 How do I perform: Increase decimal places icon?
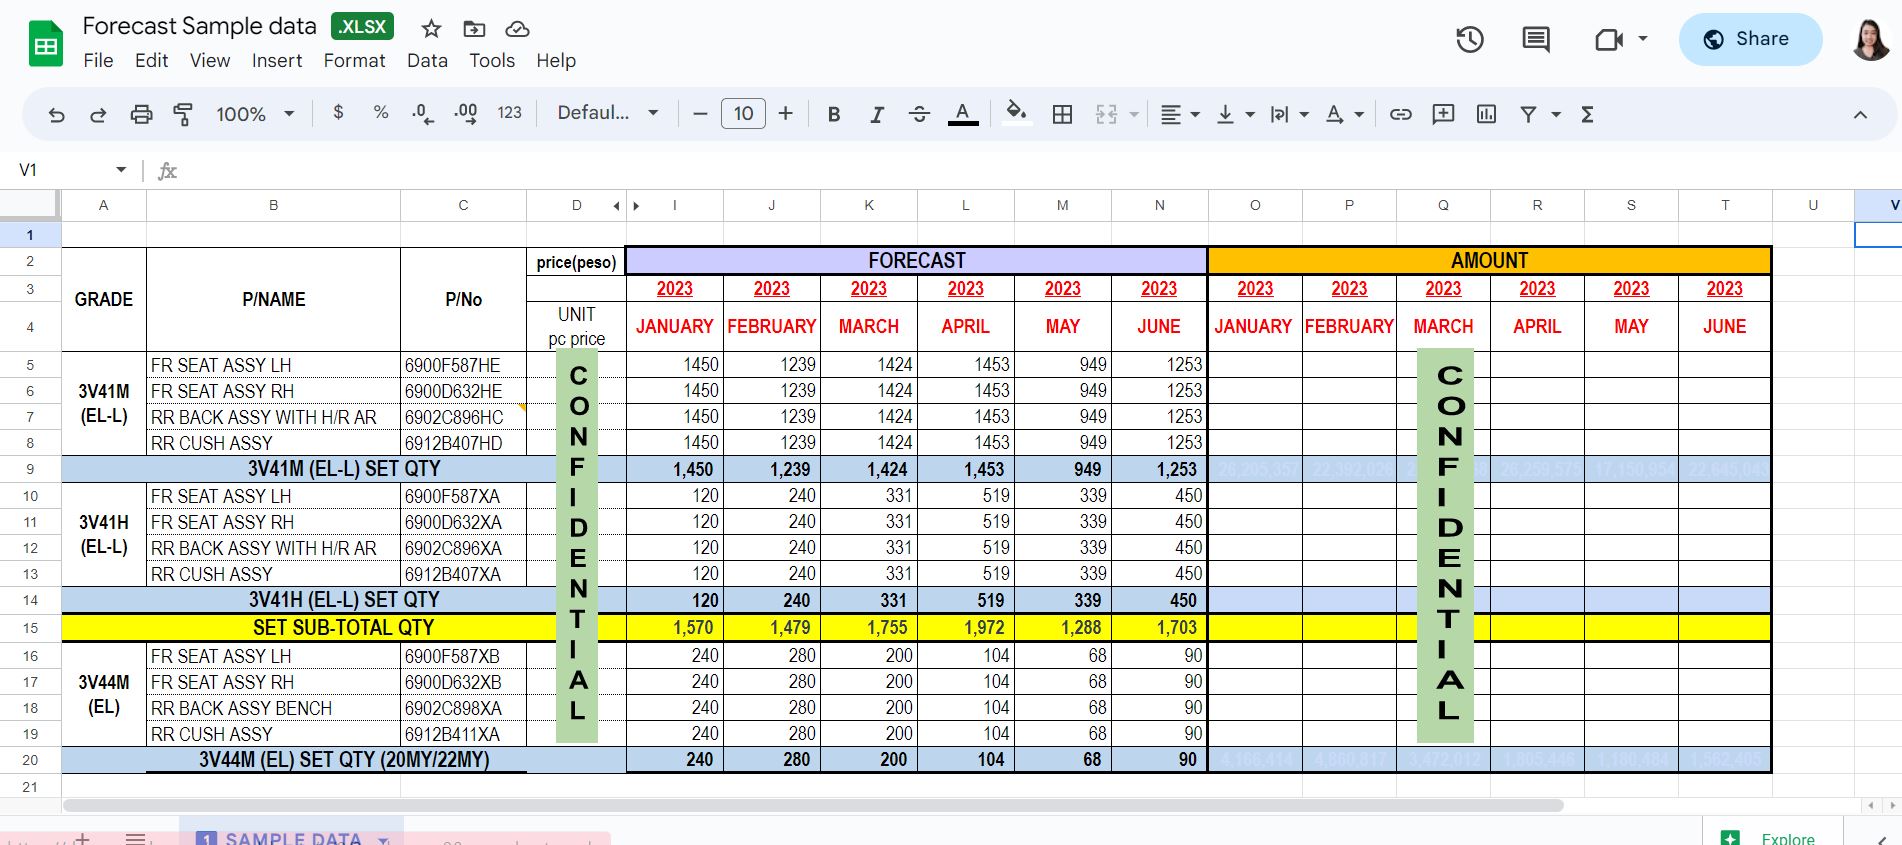coord(465,114)
